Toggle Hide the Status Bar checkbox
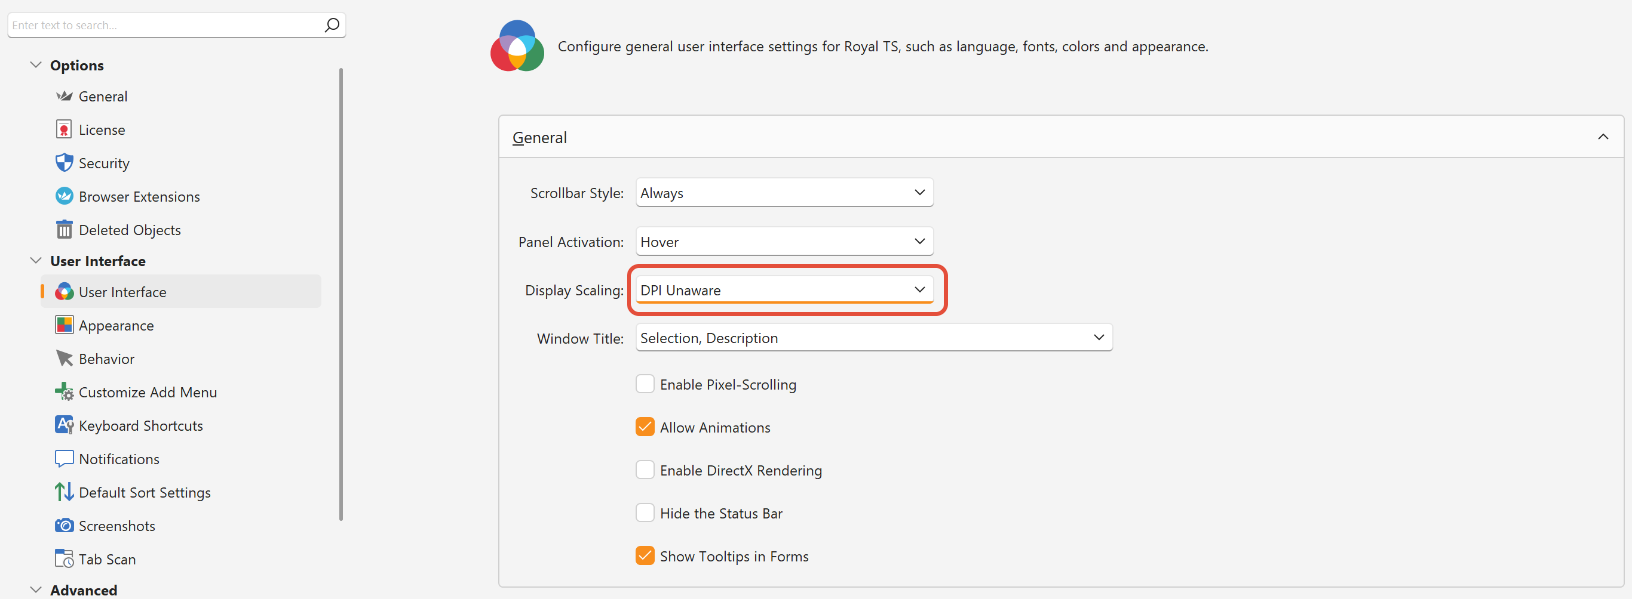Screen dimensions: 1632x599 [x=646, y=513]
